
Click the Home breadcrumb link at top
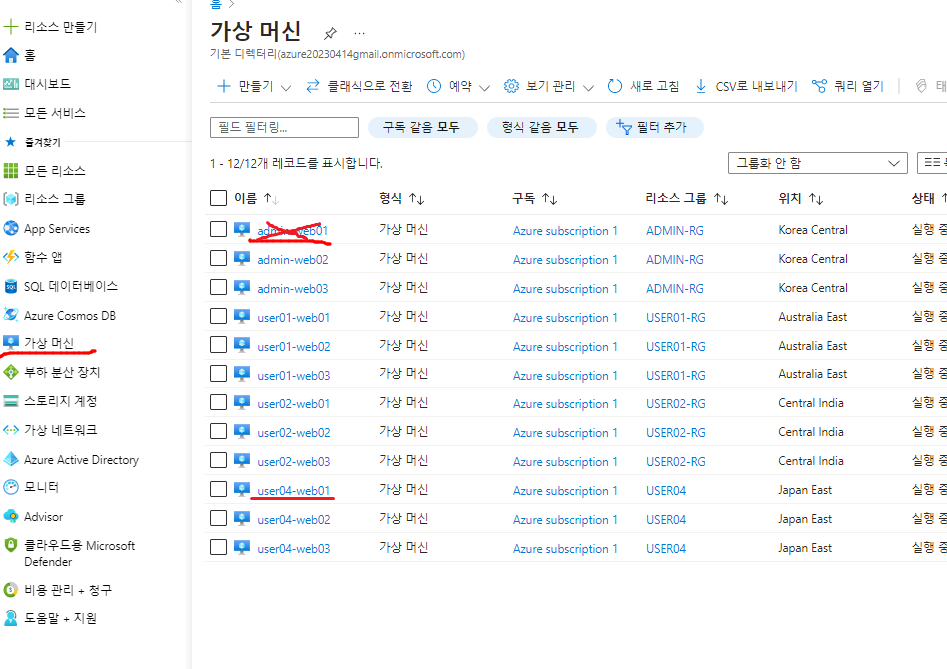pyautogui.click(x=216, y=4)
